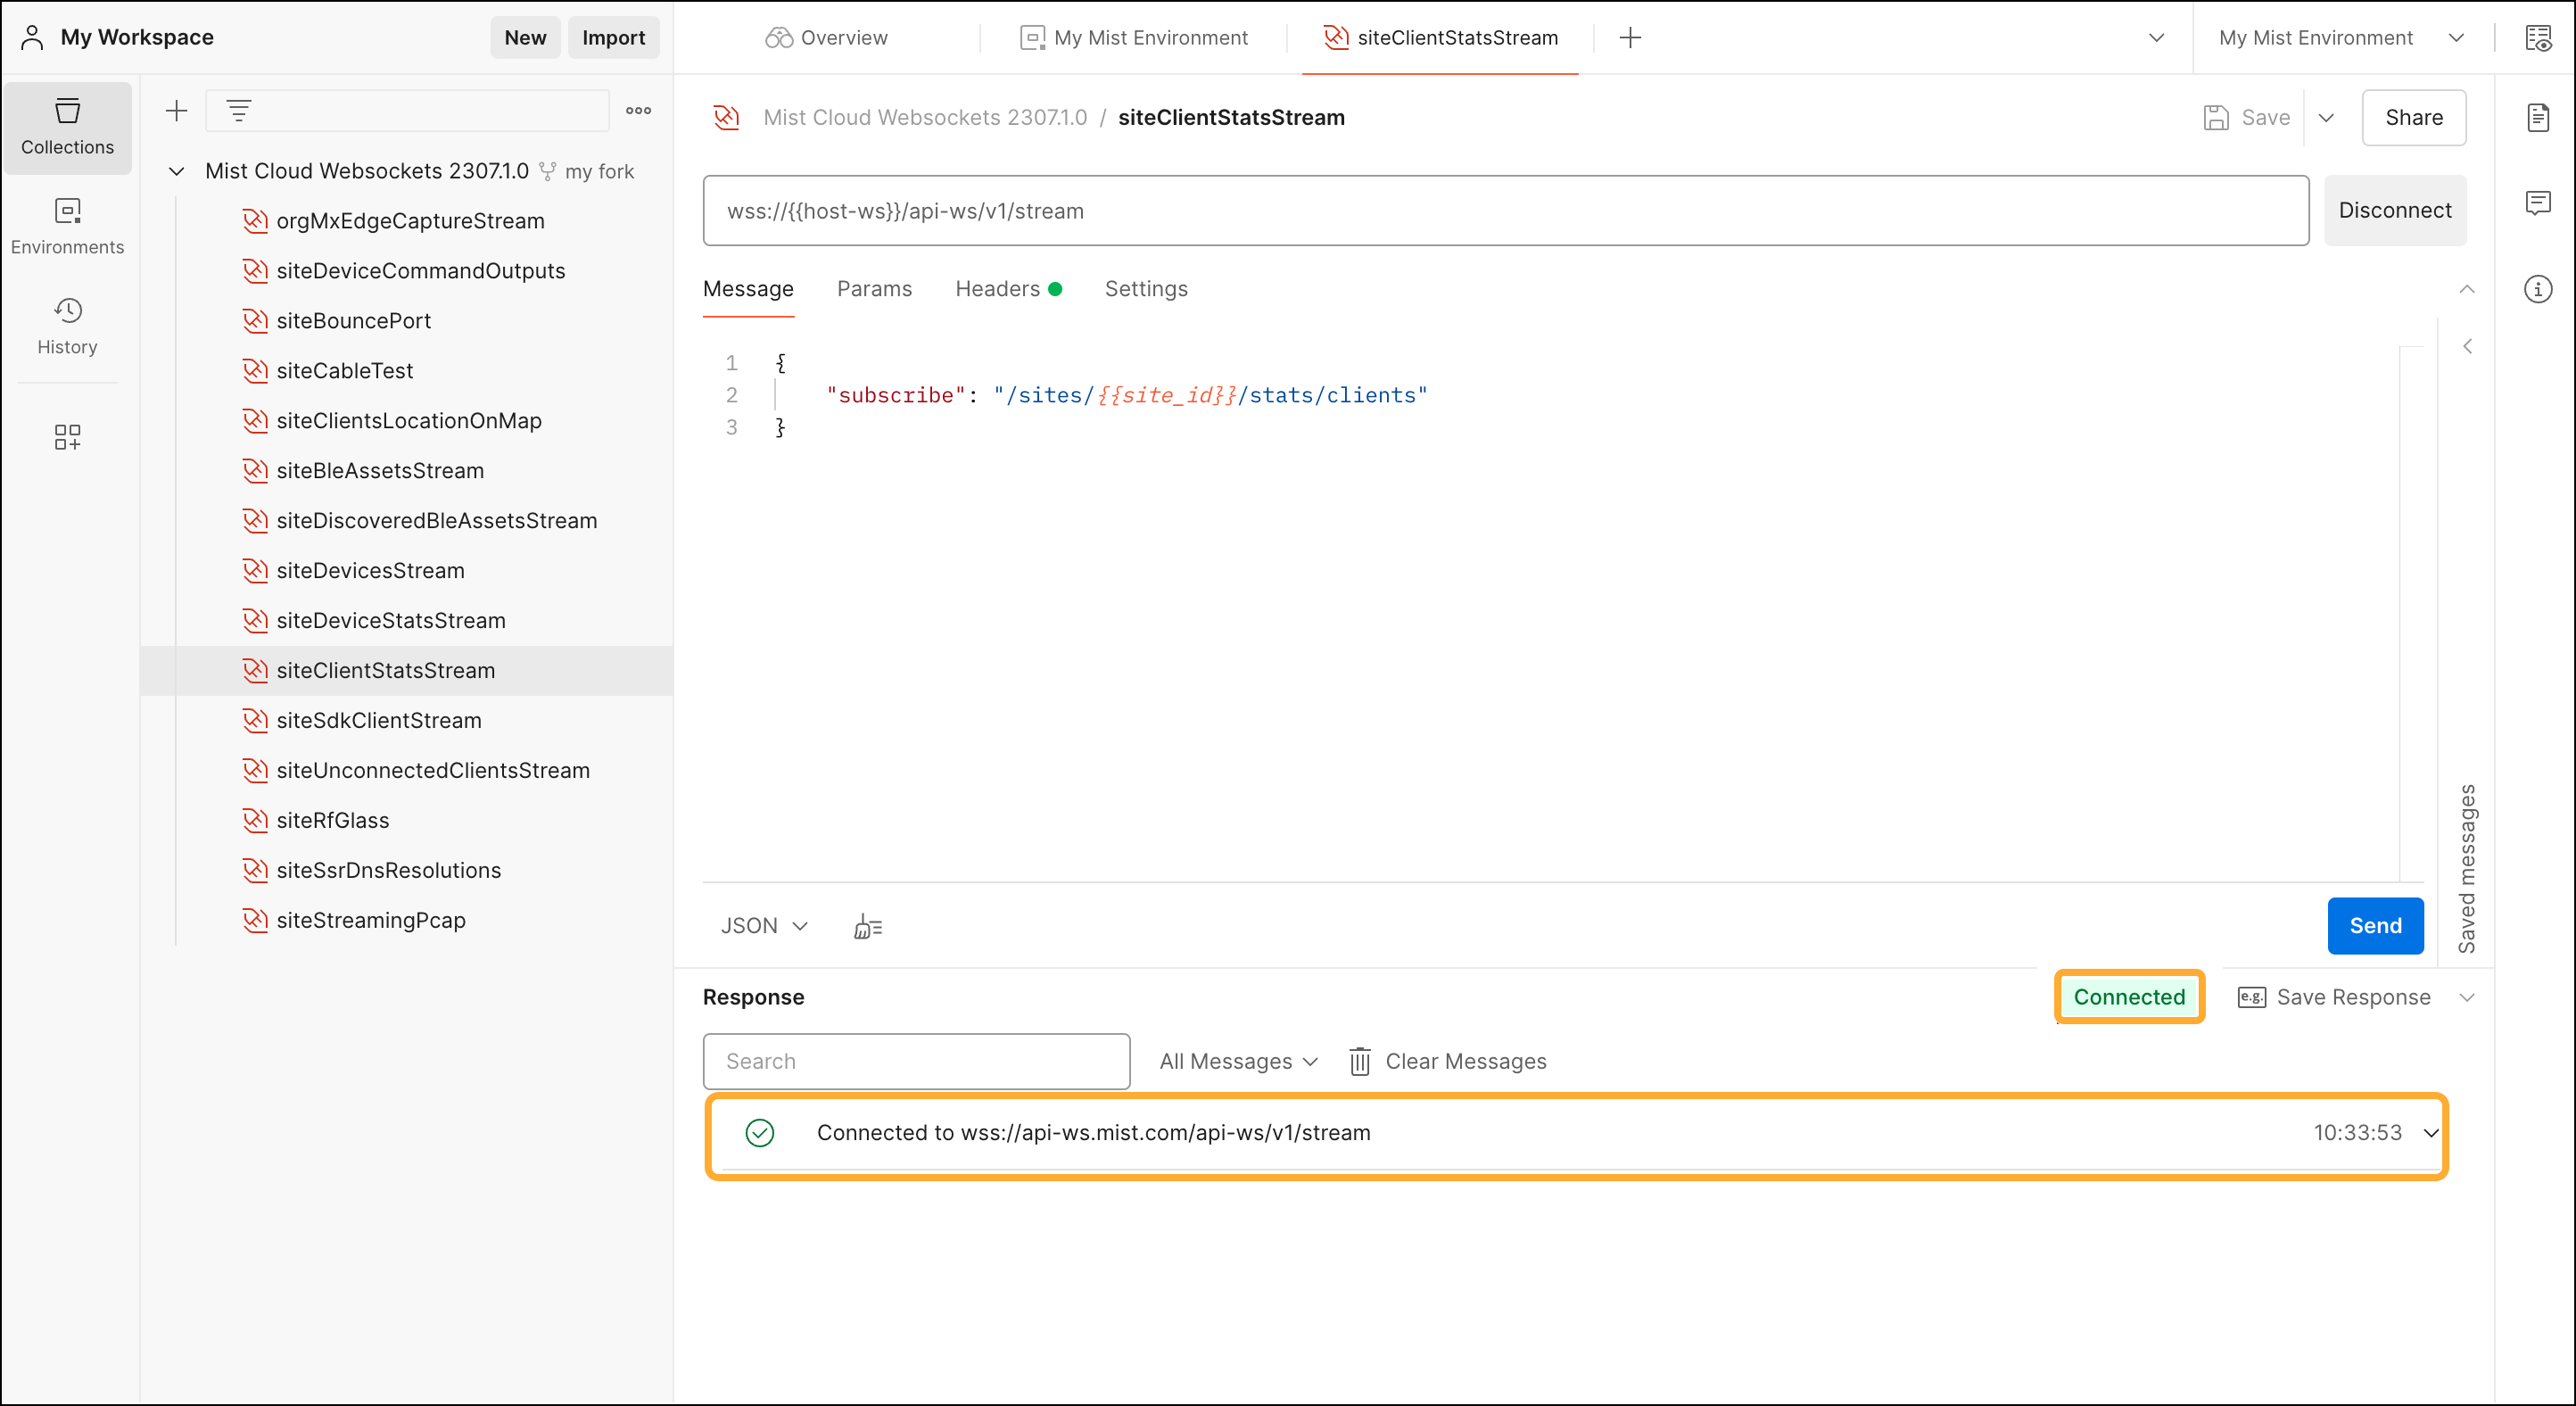Screen dimensions: 2576x1406
Task: Open the JSON message format dropdown
Action: 764,926
